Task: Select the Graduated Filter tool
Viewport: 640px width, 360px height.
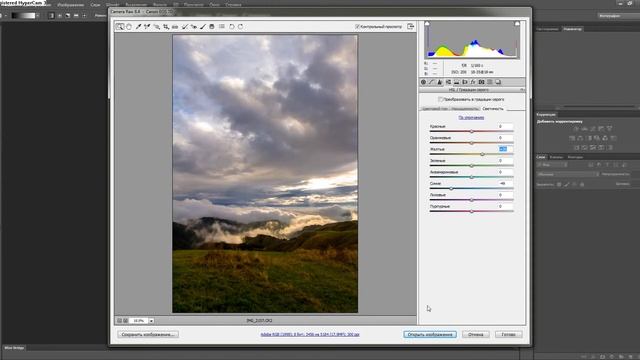Action: [212, 27]
